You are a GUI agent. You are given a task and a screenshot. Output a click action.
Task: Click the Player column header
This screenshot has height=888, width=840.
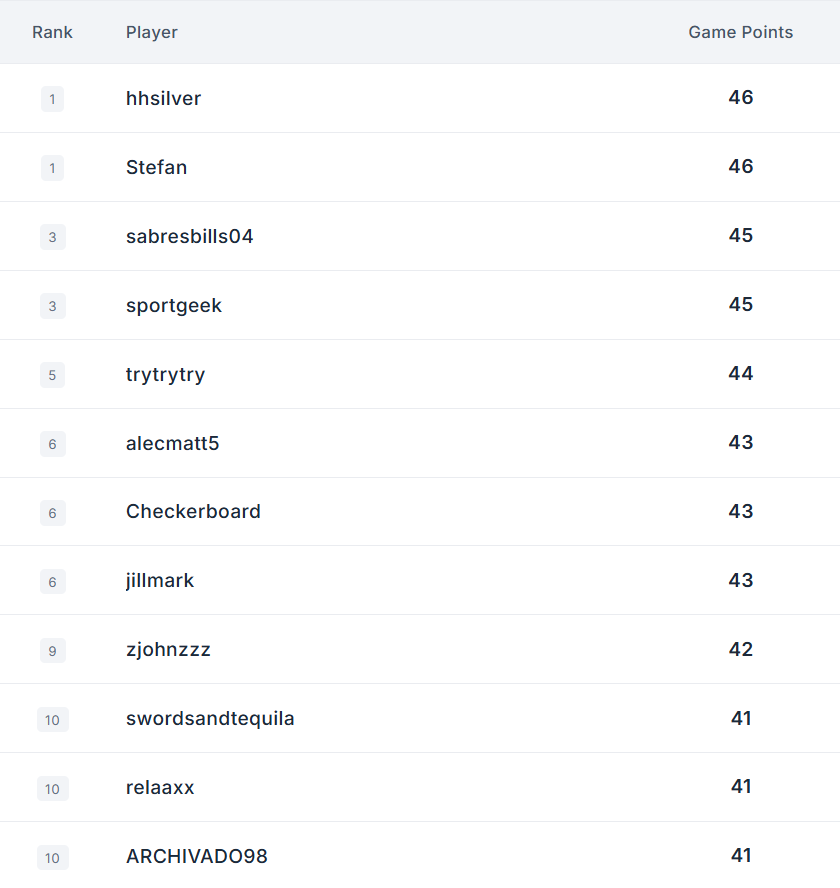click(x=151, y=32)
